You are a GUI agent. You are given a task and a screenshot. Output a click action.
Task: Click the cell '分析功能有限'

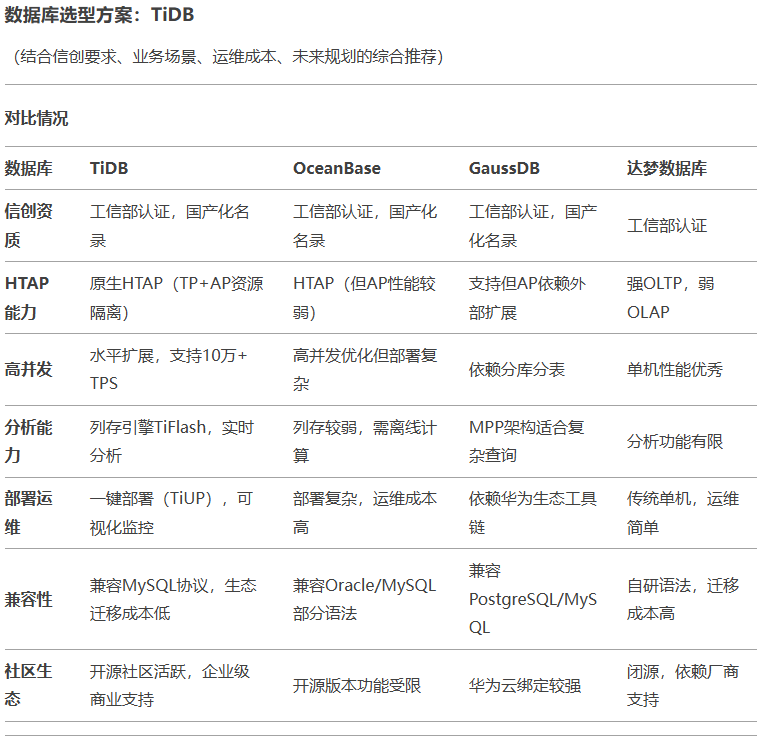click(675, 441)
